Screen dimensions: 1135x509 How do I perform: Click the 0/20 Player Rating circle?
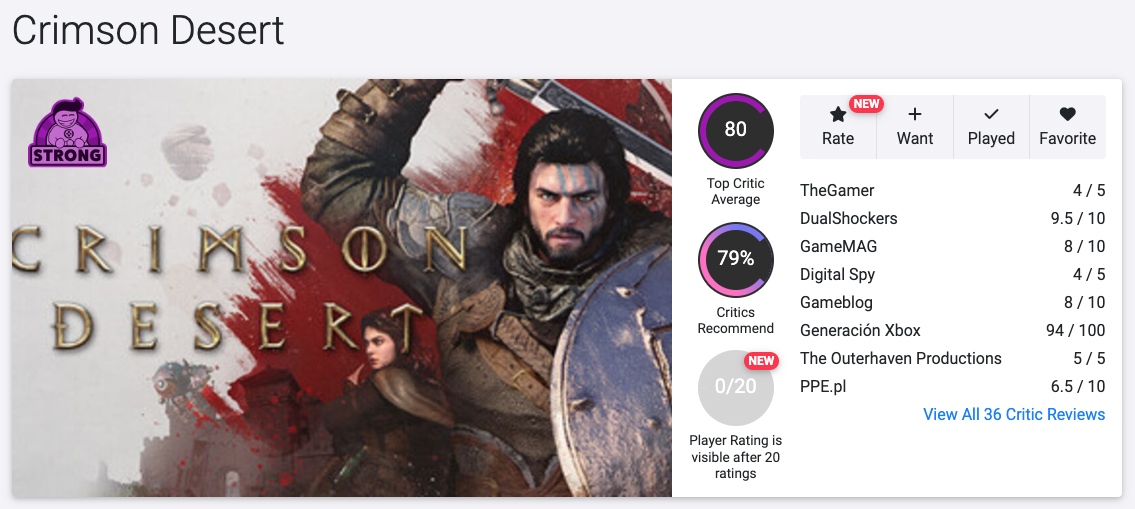(736, 387)
